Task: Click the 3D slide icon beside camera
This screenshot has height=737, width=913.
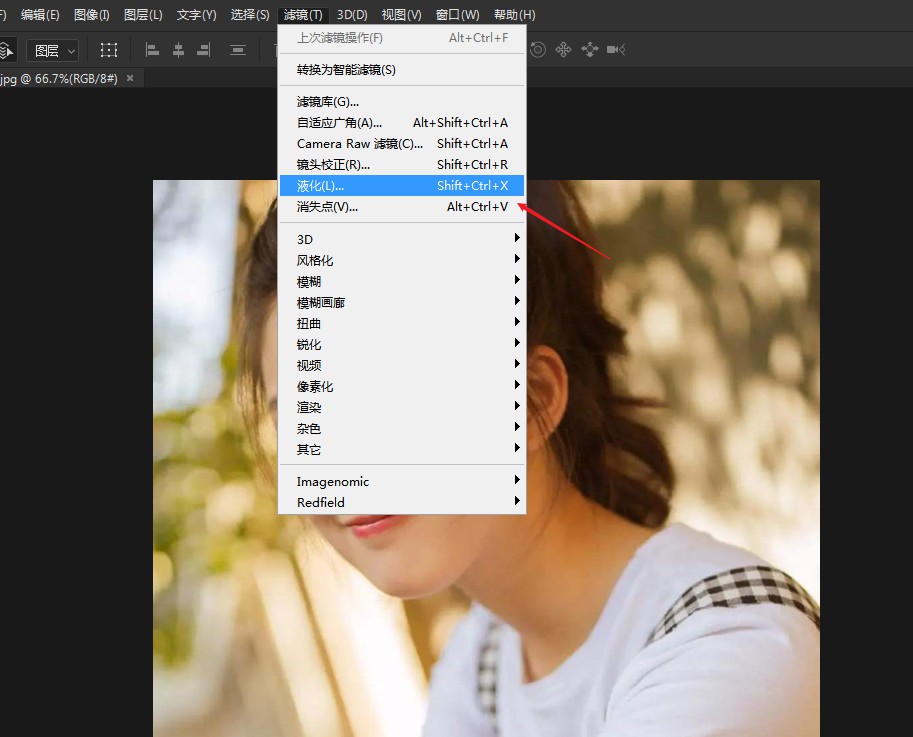Action: [x=590, y=50]
